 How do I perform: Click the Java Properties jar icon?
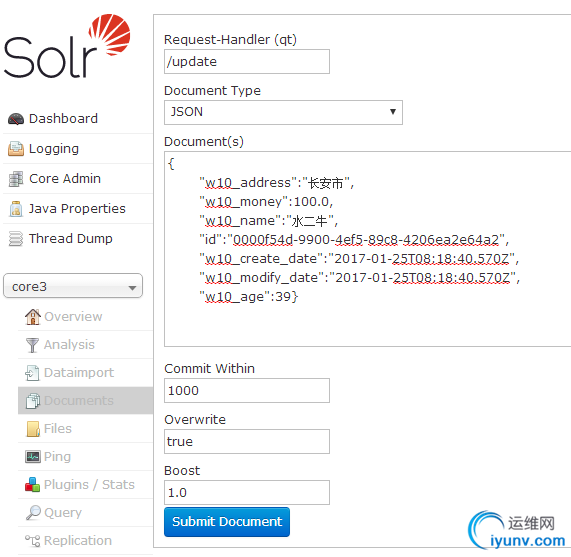(16, 209)
